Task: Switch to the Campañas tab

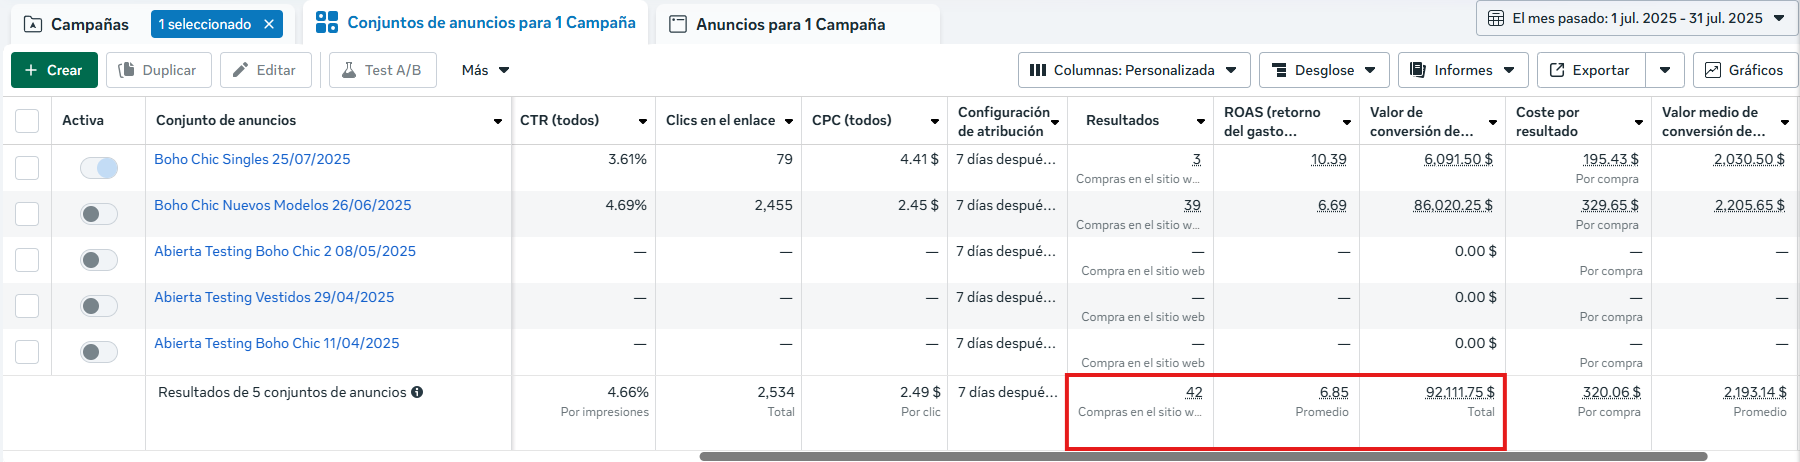Action: tap(77, 24)
